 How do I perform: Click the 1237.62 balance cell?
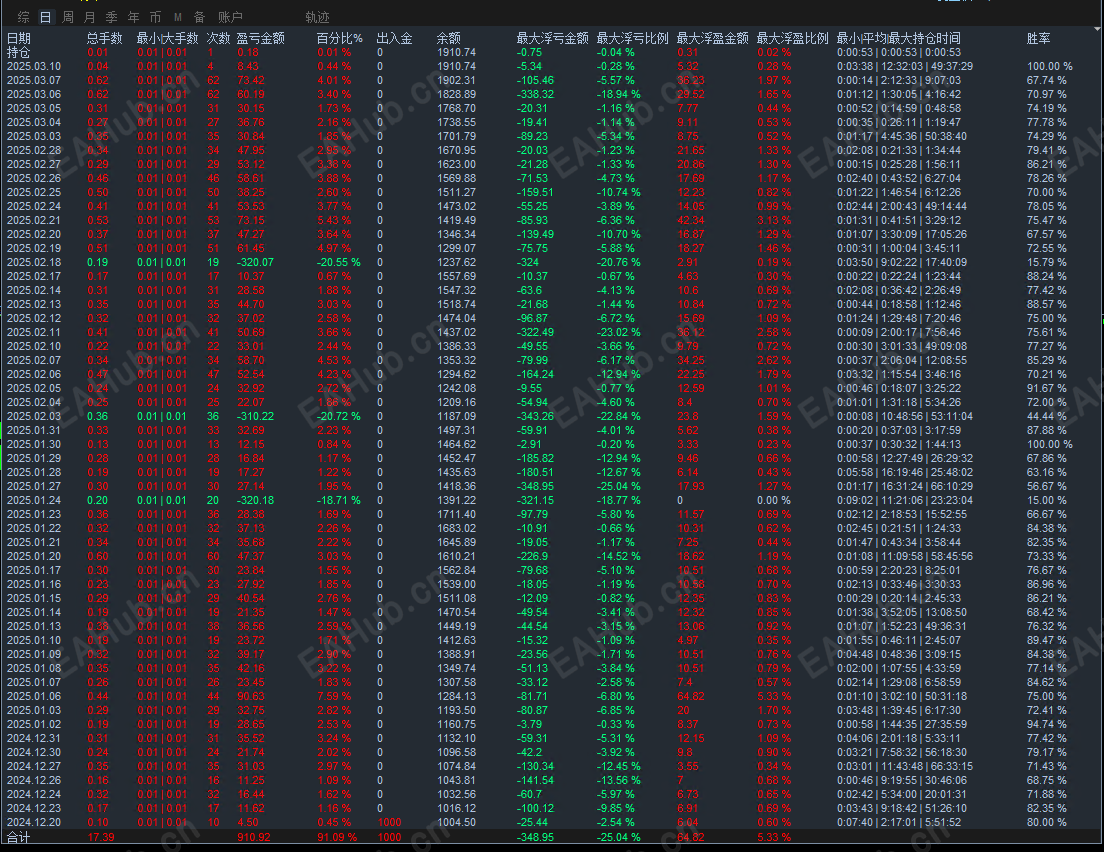pyautogui.click(x=456, y=262)
